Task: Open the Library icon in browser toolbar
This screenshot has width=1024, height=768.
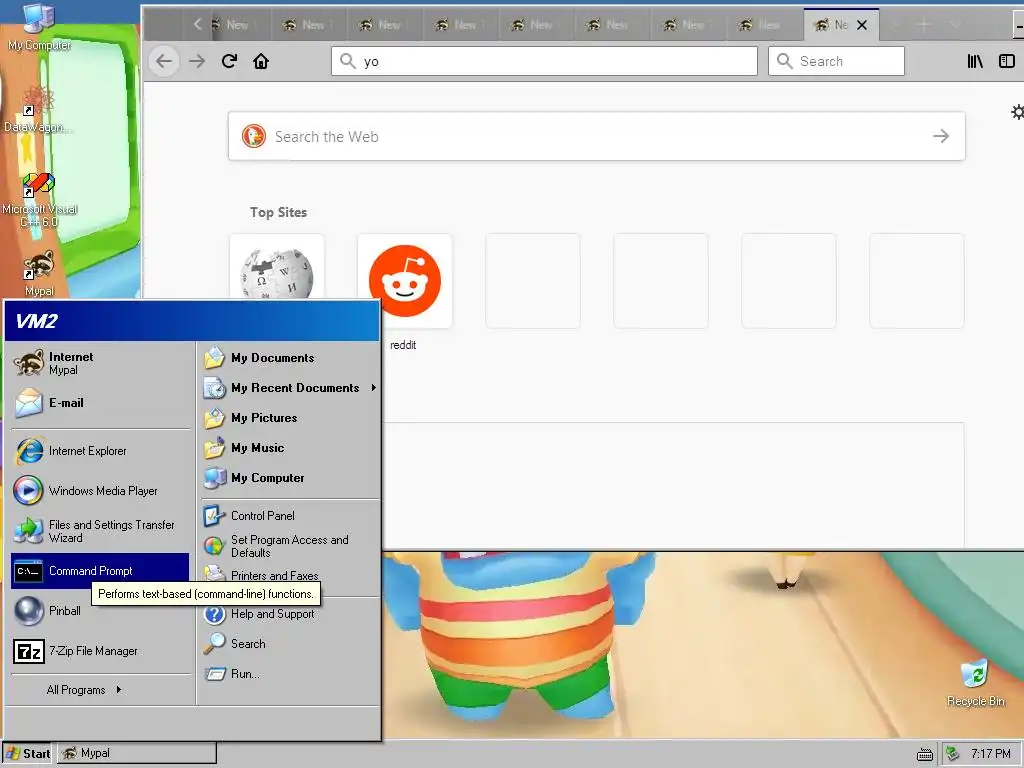Action: (975, 61)
